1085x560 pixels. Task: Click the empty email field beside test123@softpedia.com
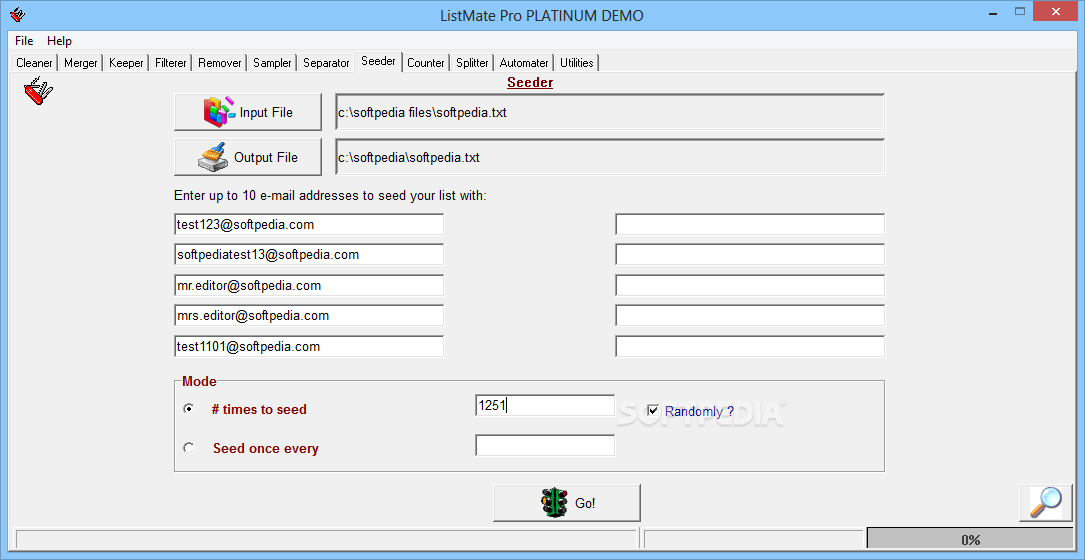click(x=750, y=224)
